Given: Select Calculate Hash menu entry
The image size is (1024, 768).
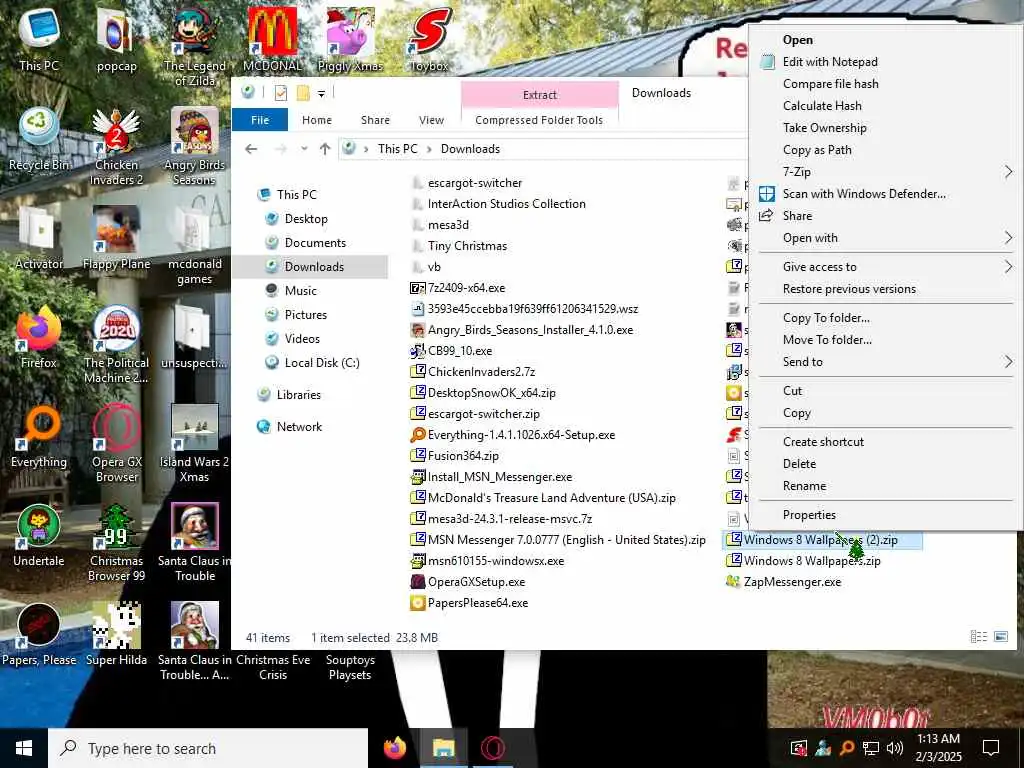Looking at the screenshot, I should point(885,106).
